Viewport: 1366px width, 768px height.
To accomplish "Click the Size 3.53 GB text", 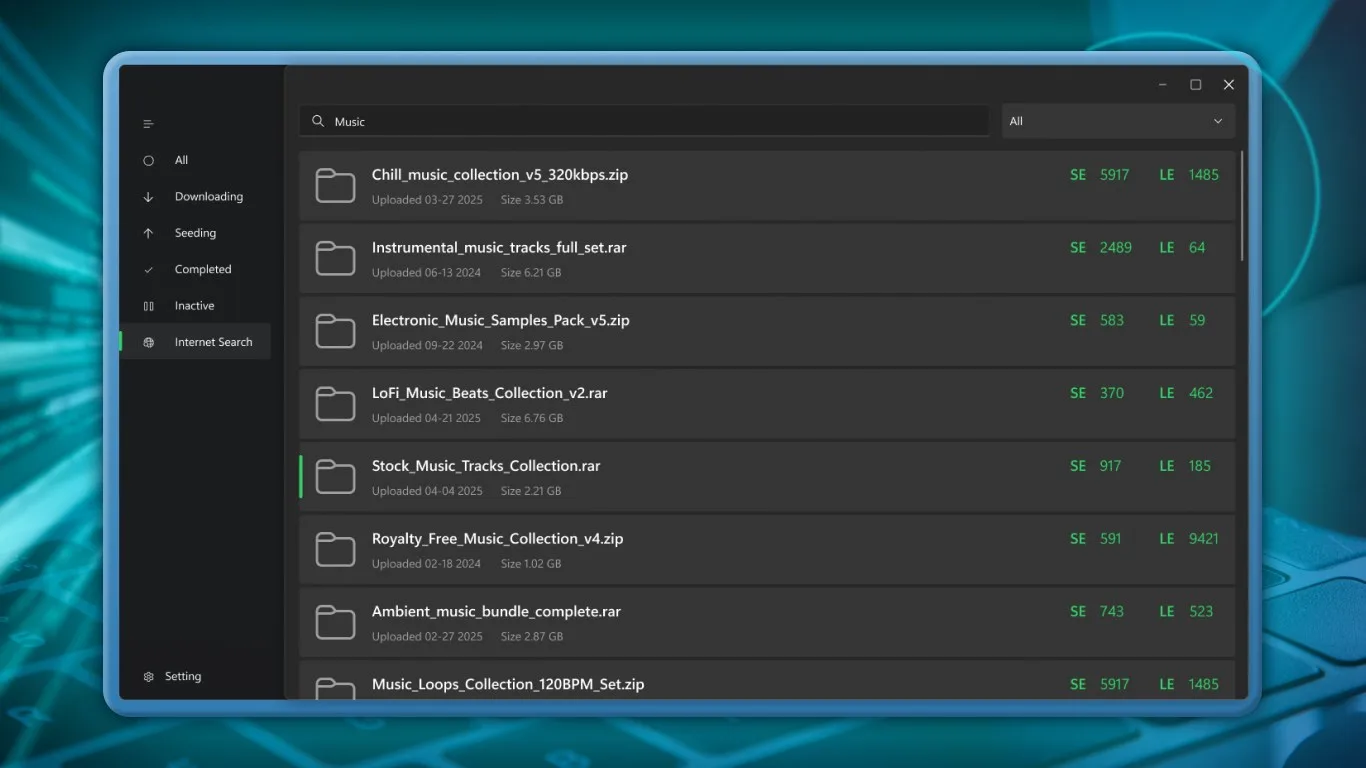I will [x=532, y=200].
